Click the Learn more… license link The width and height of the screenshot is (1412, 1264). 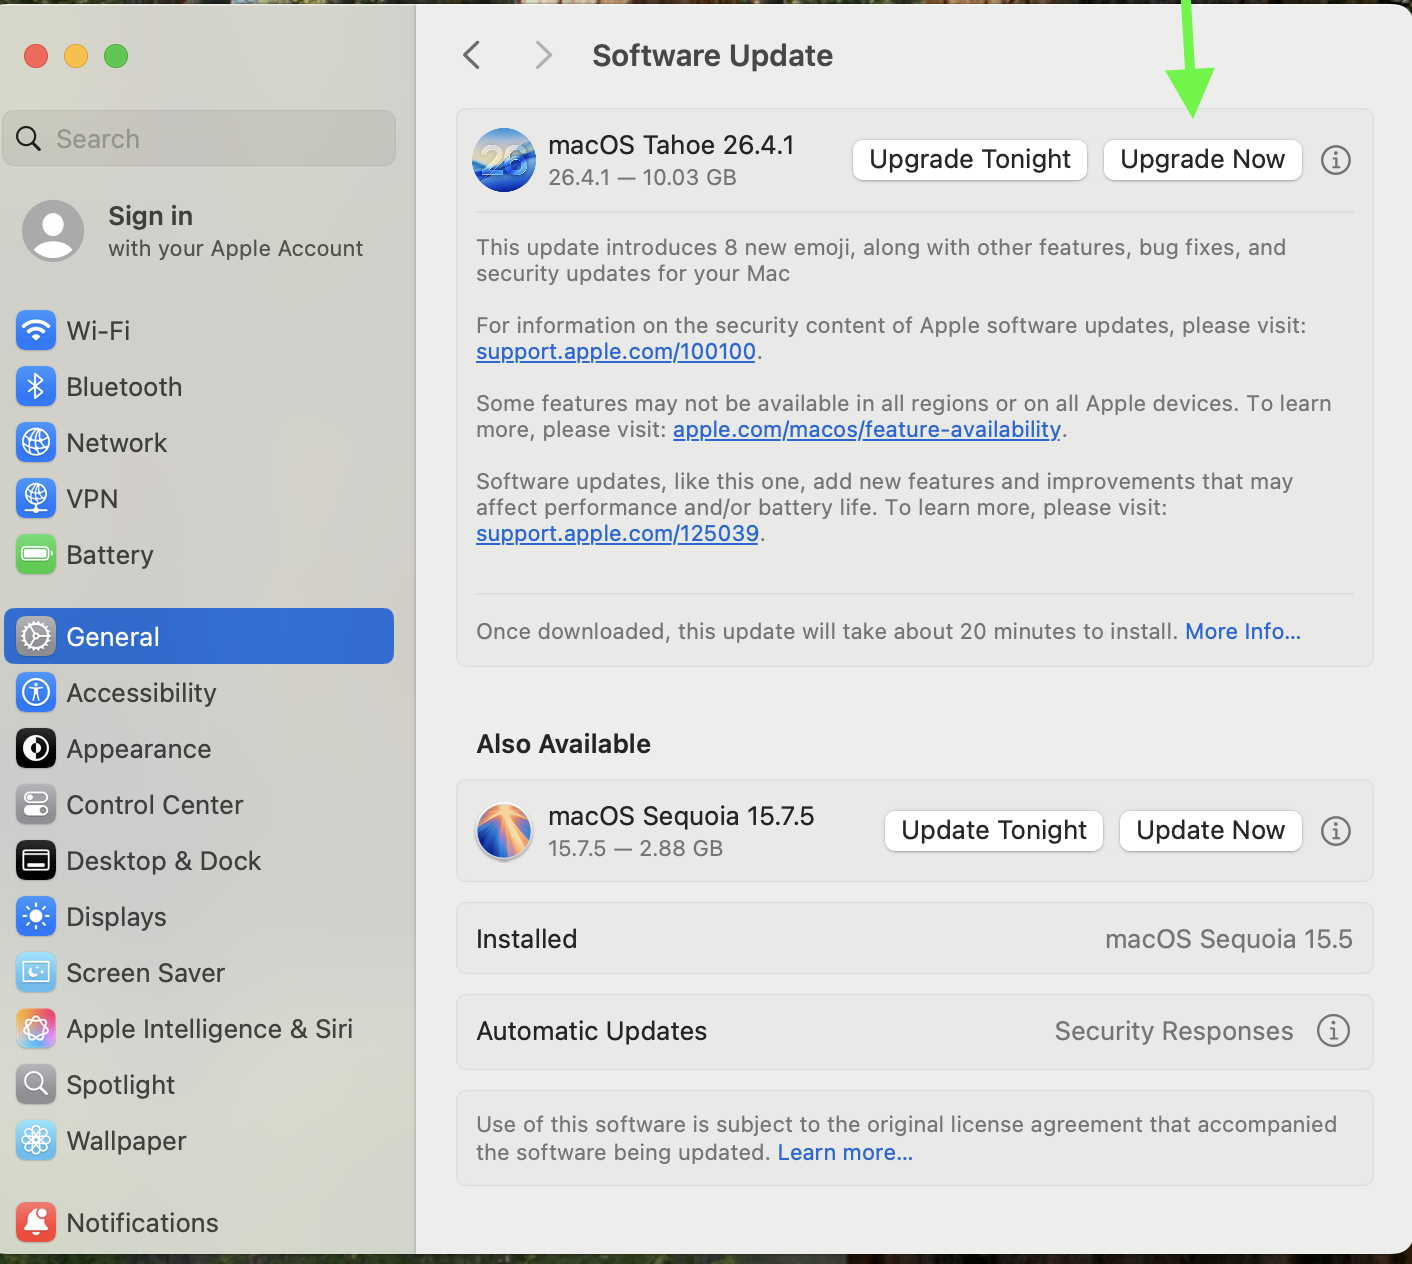(x=845, y=1153)
